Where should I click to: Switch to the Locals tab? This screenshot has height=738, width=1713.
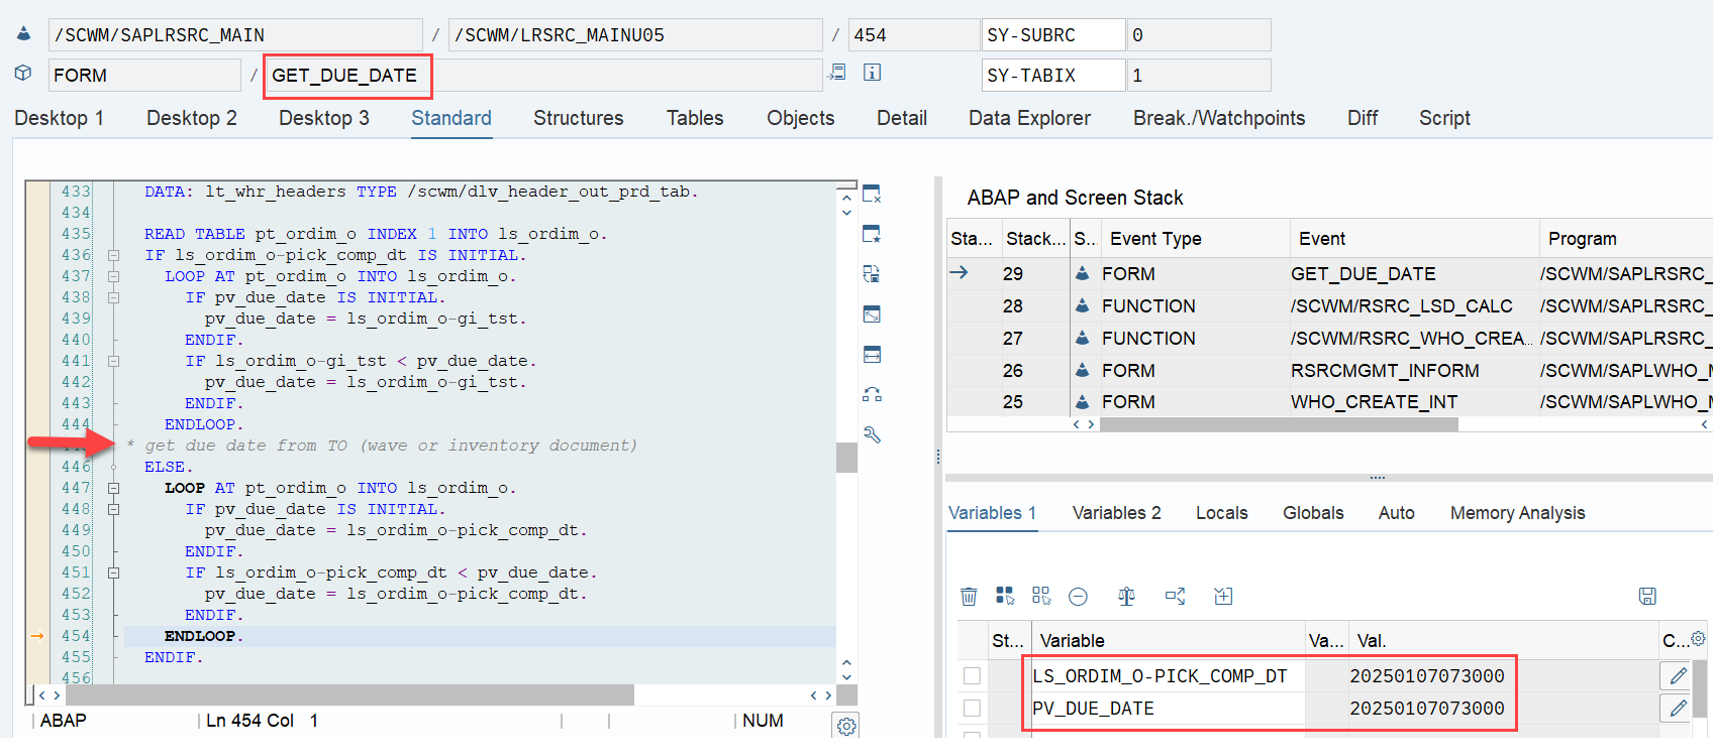point(1222,513)
